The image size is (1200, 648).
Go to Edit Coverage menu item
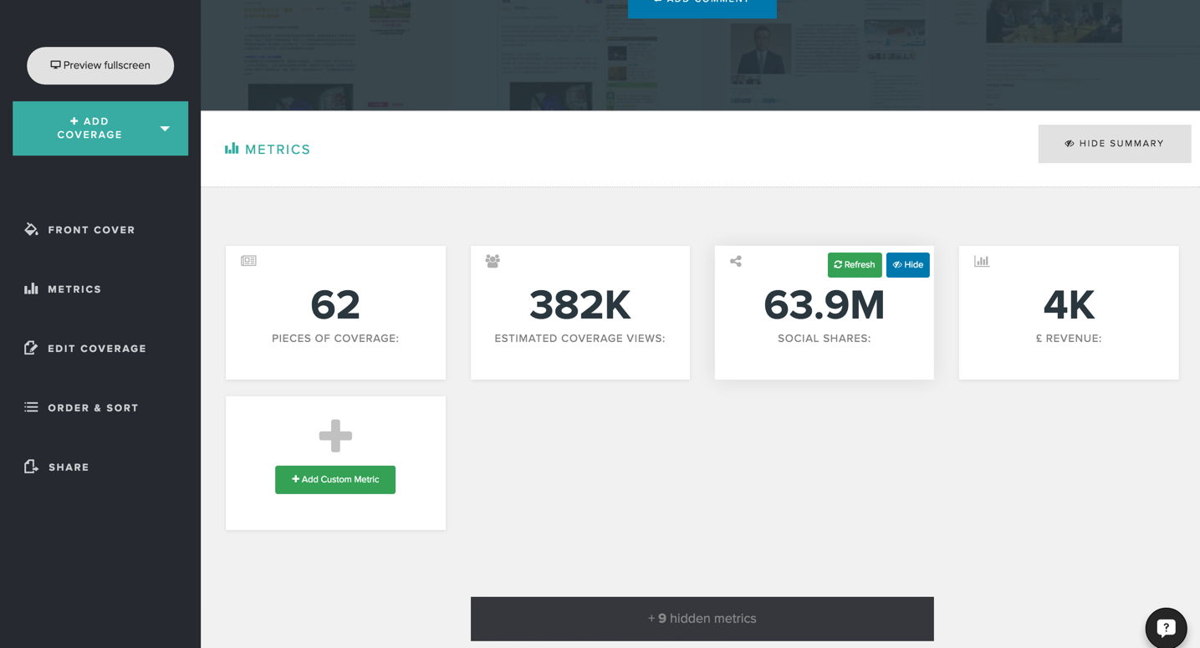96,348
